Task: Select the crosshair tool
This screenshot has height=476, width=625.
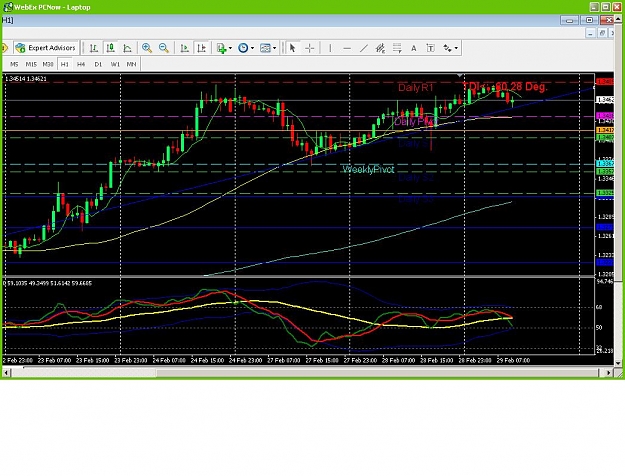Action: tap(309, 48)
